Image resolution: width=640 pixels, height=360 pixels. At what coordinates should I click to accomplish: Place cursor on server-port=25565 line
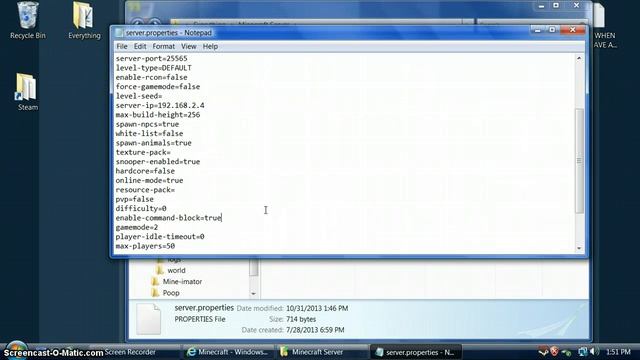(x=151, y=58)
